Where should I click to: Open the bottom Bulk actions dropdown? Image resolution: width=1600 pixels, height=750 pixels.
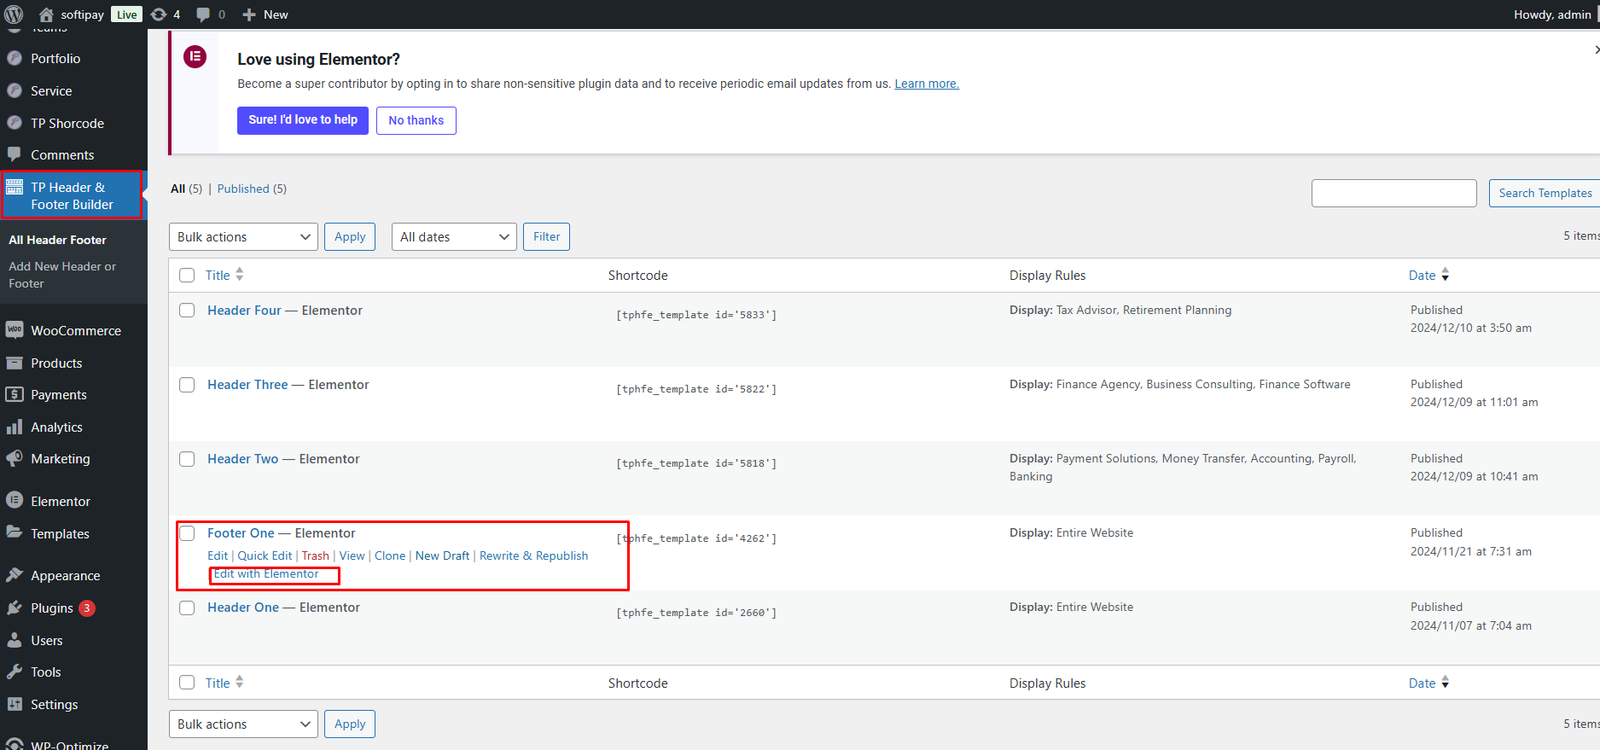click(x=243, y=724)
